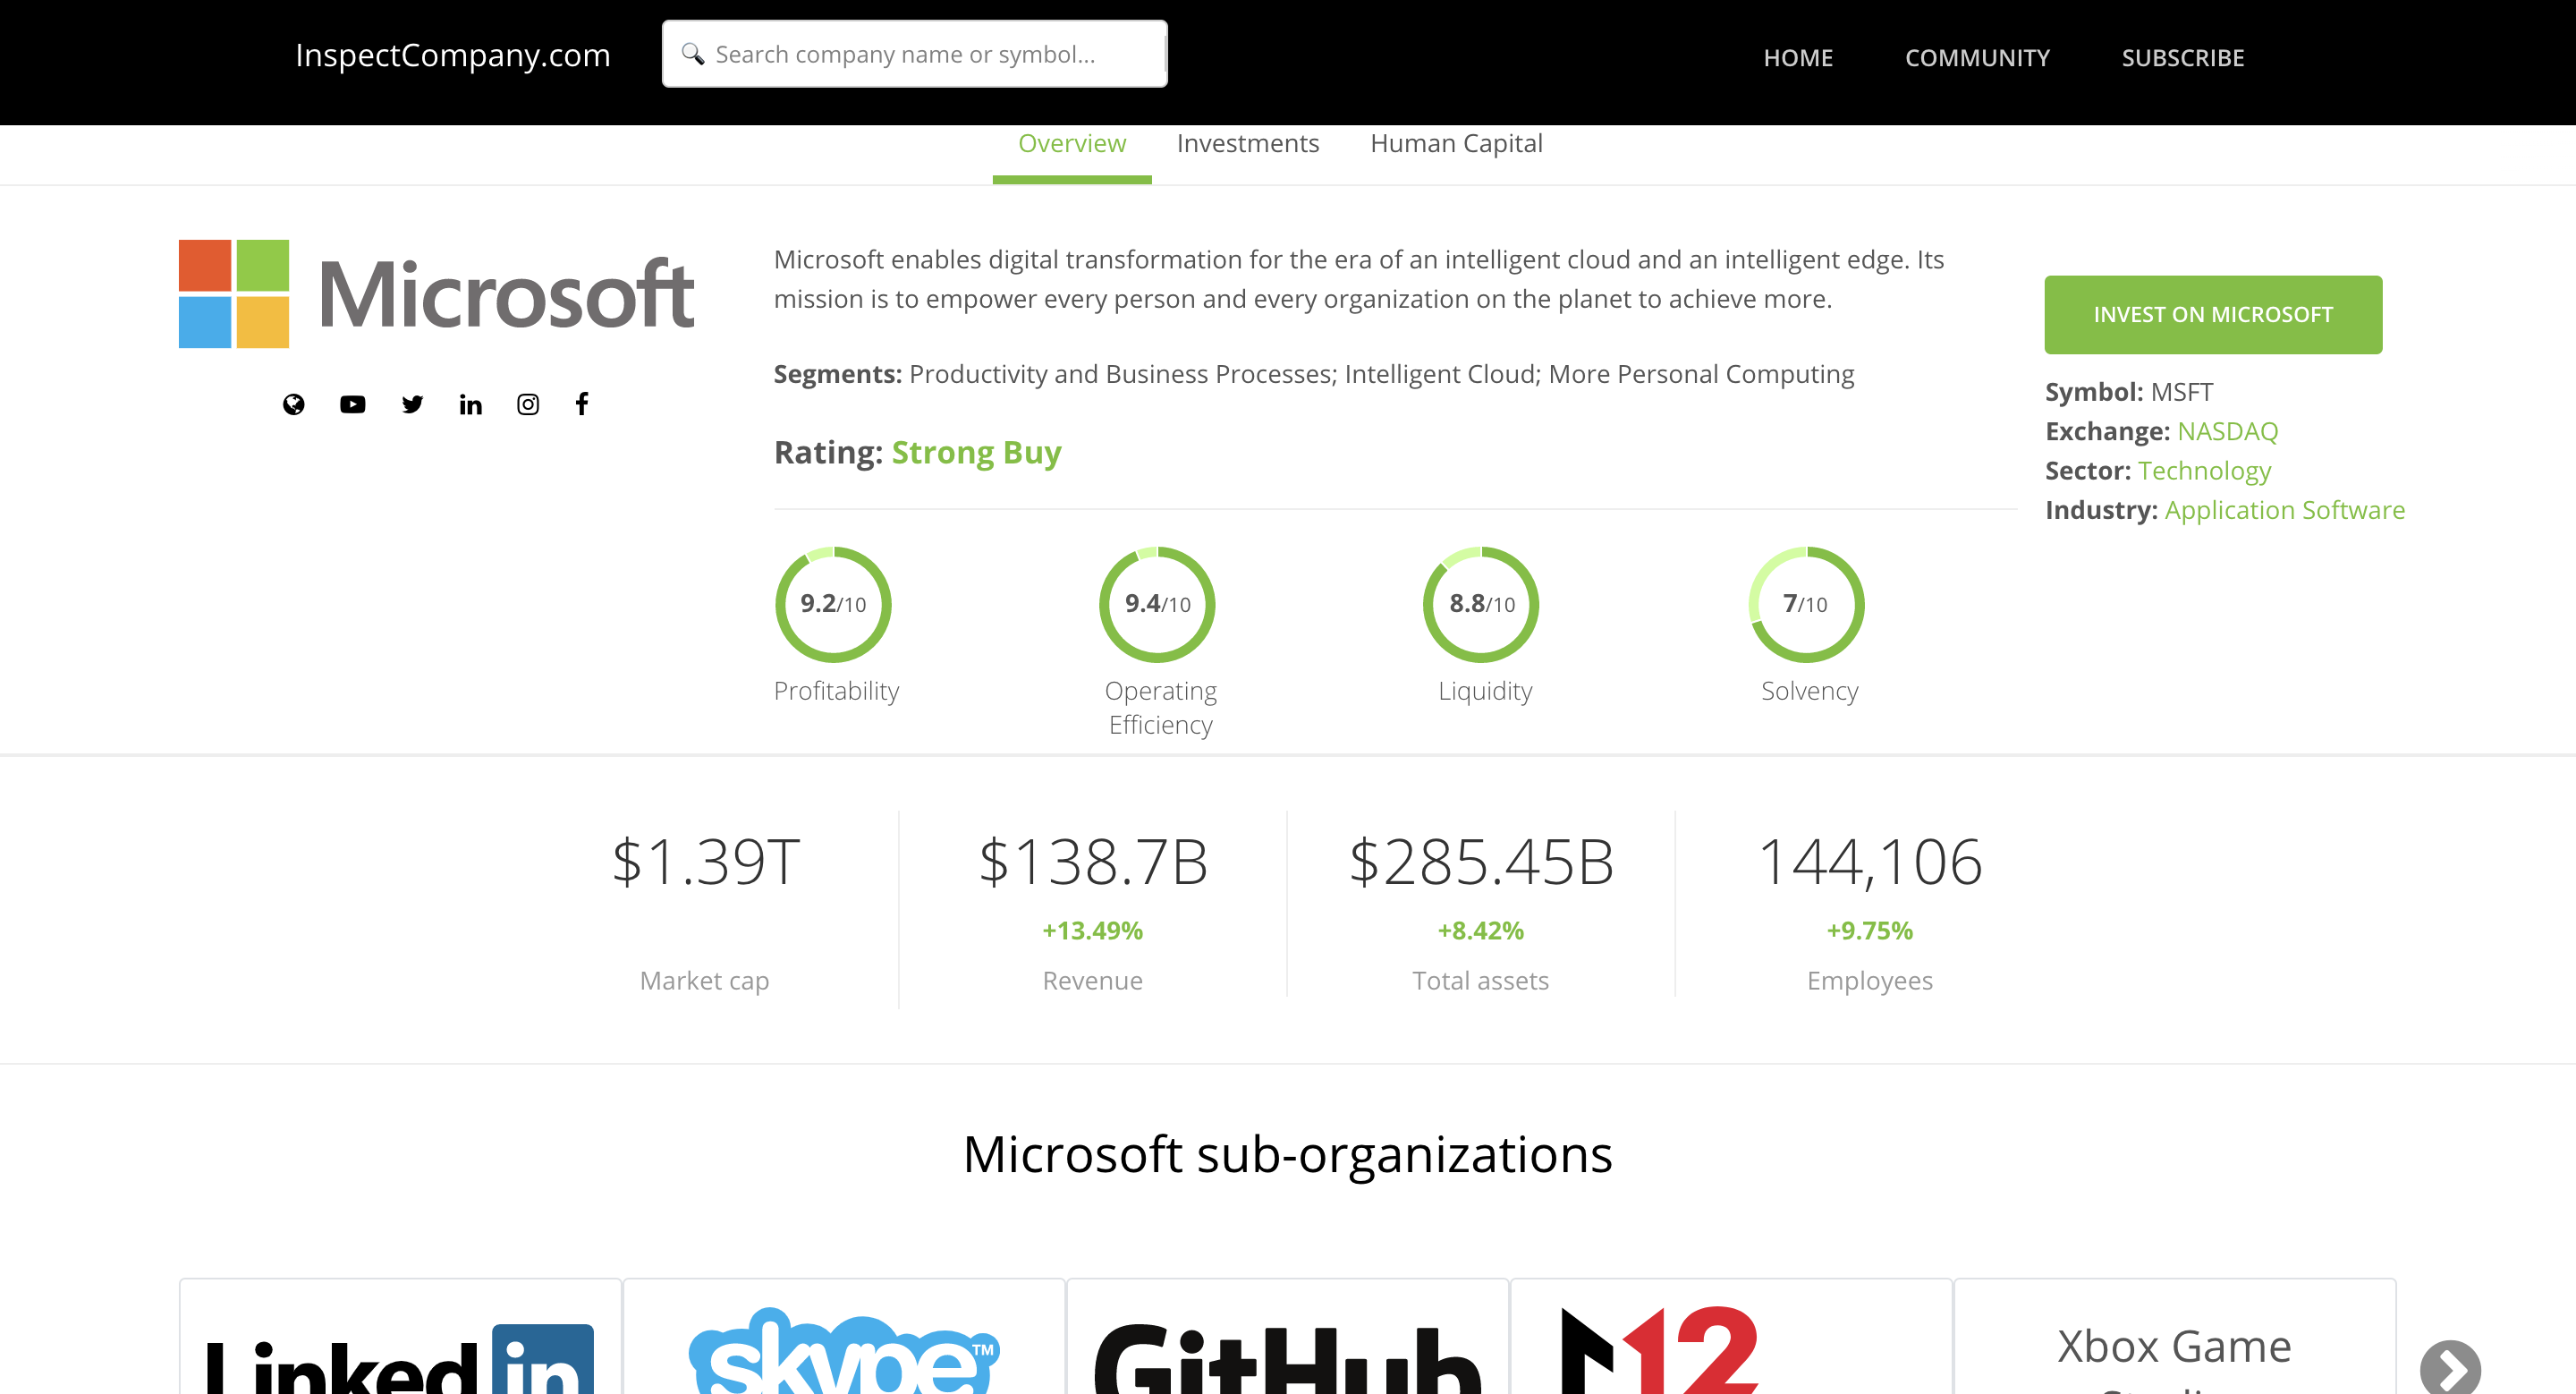Select the Overview tab
2576x1394 pixels.
click(1071, 144)
